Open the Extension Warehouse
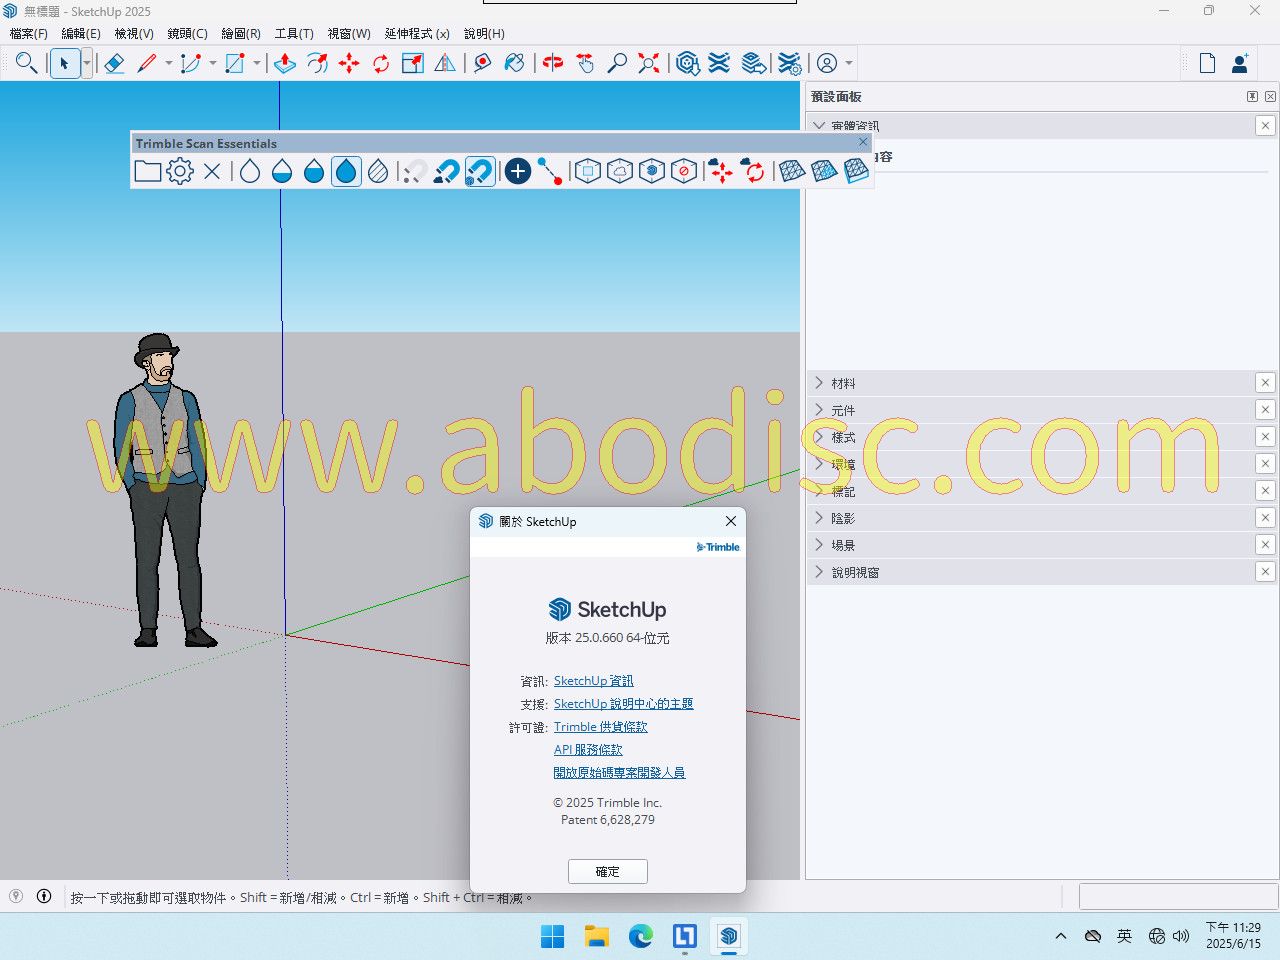The height and width of the screenshot is (960, 1280). pyautogui.click(x=719, y=63)
